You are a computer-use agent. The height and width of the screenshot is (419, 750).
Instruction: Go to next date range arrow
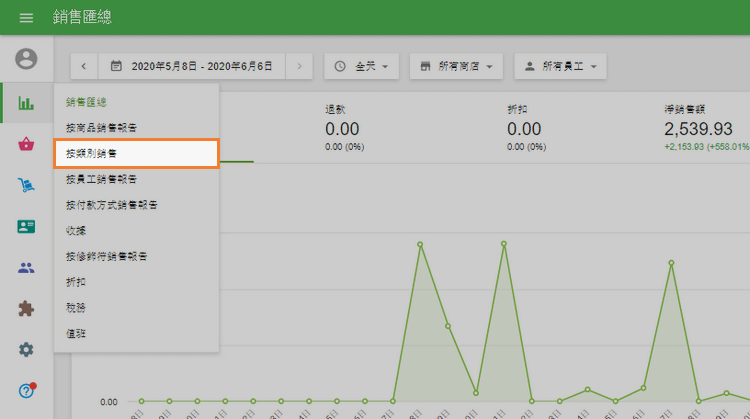[x=299, y=66]
